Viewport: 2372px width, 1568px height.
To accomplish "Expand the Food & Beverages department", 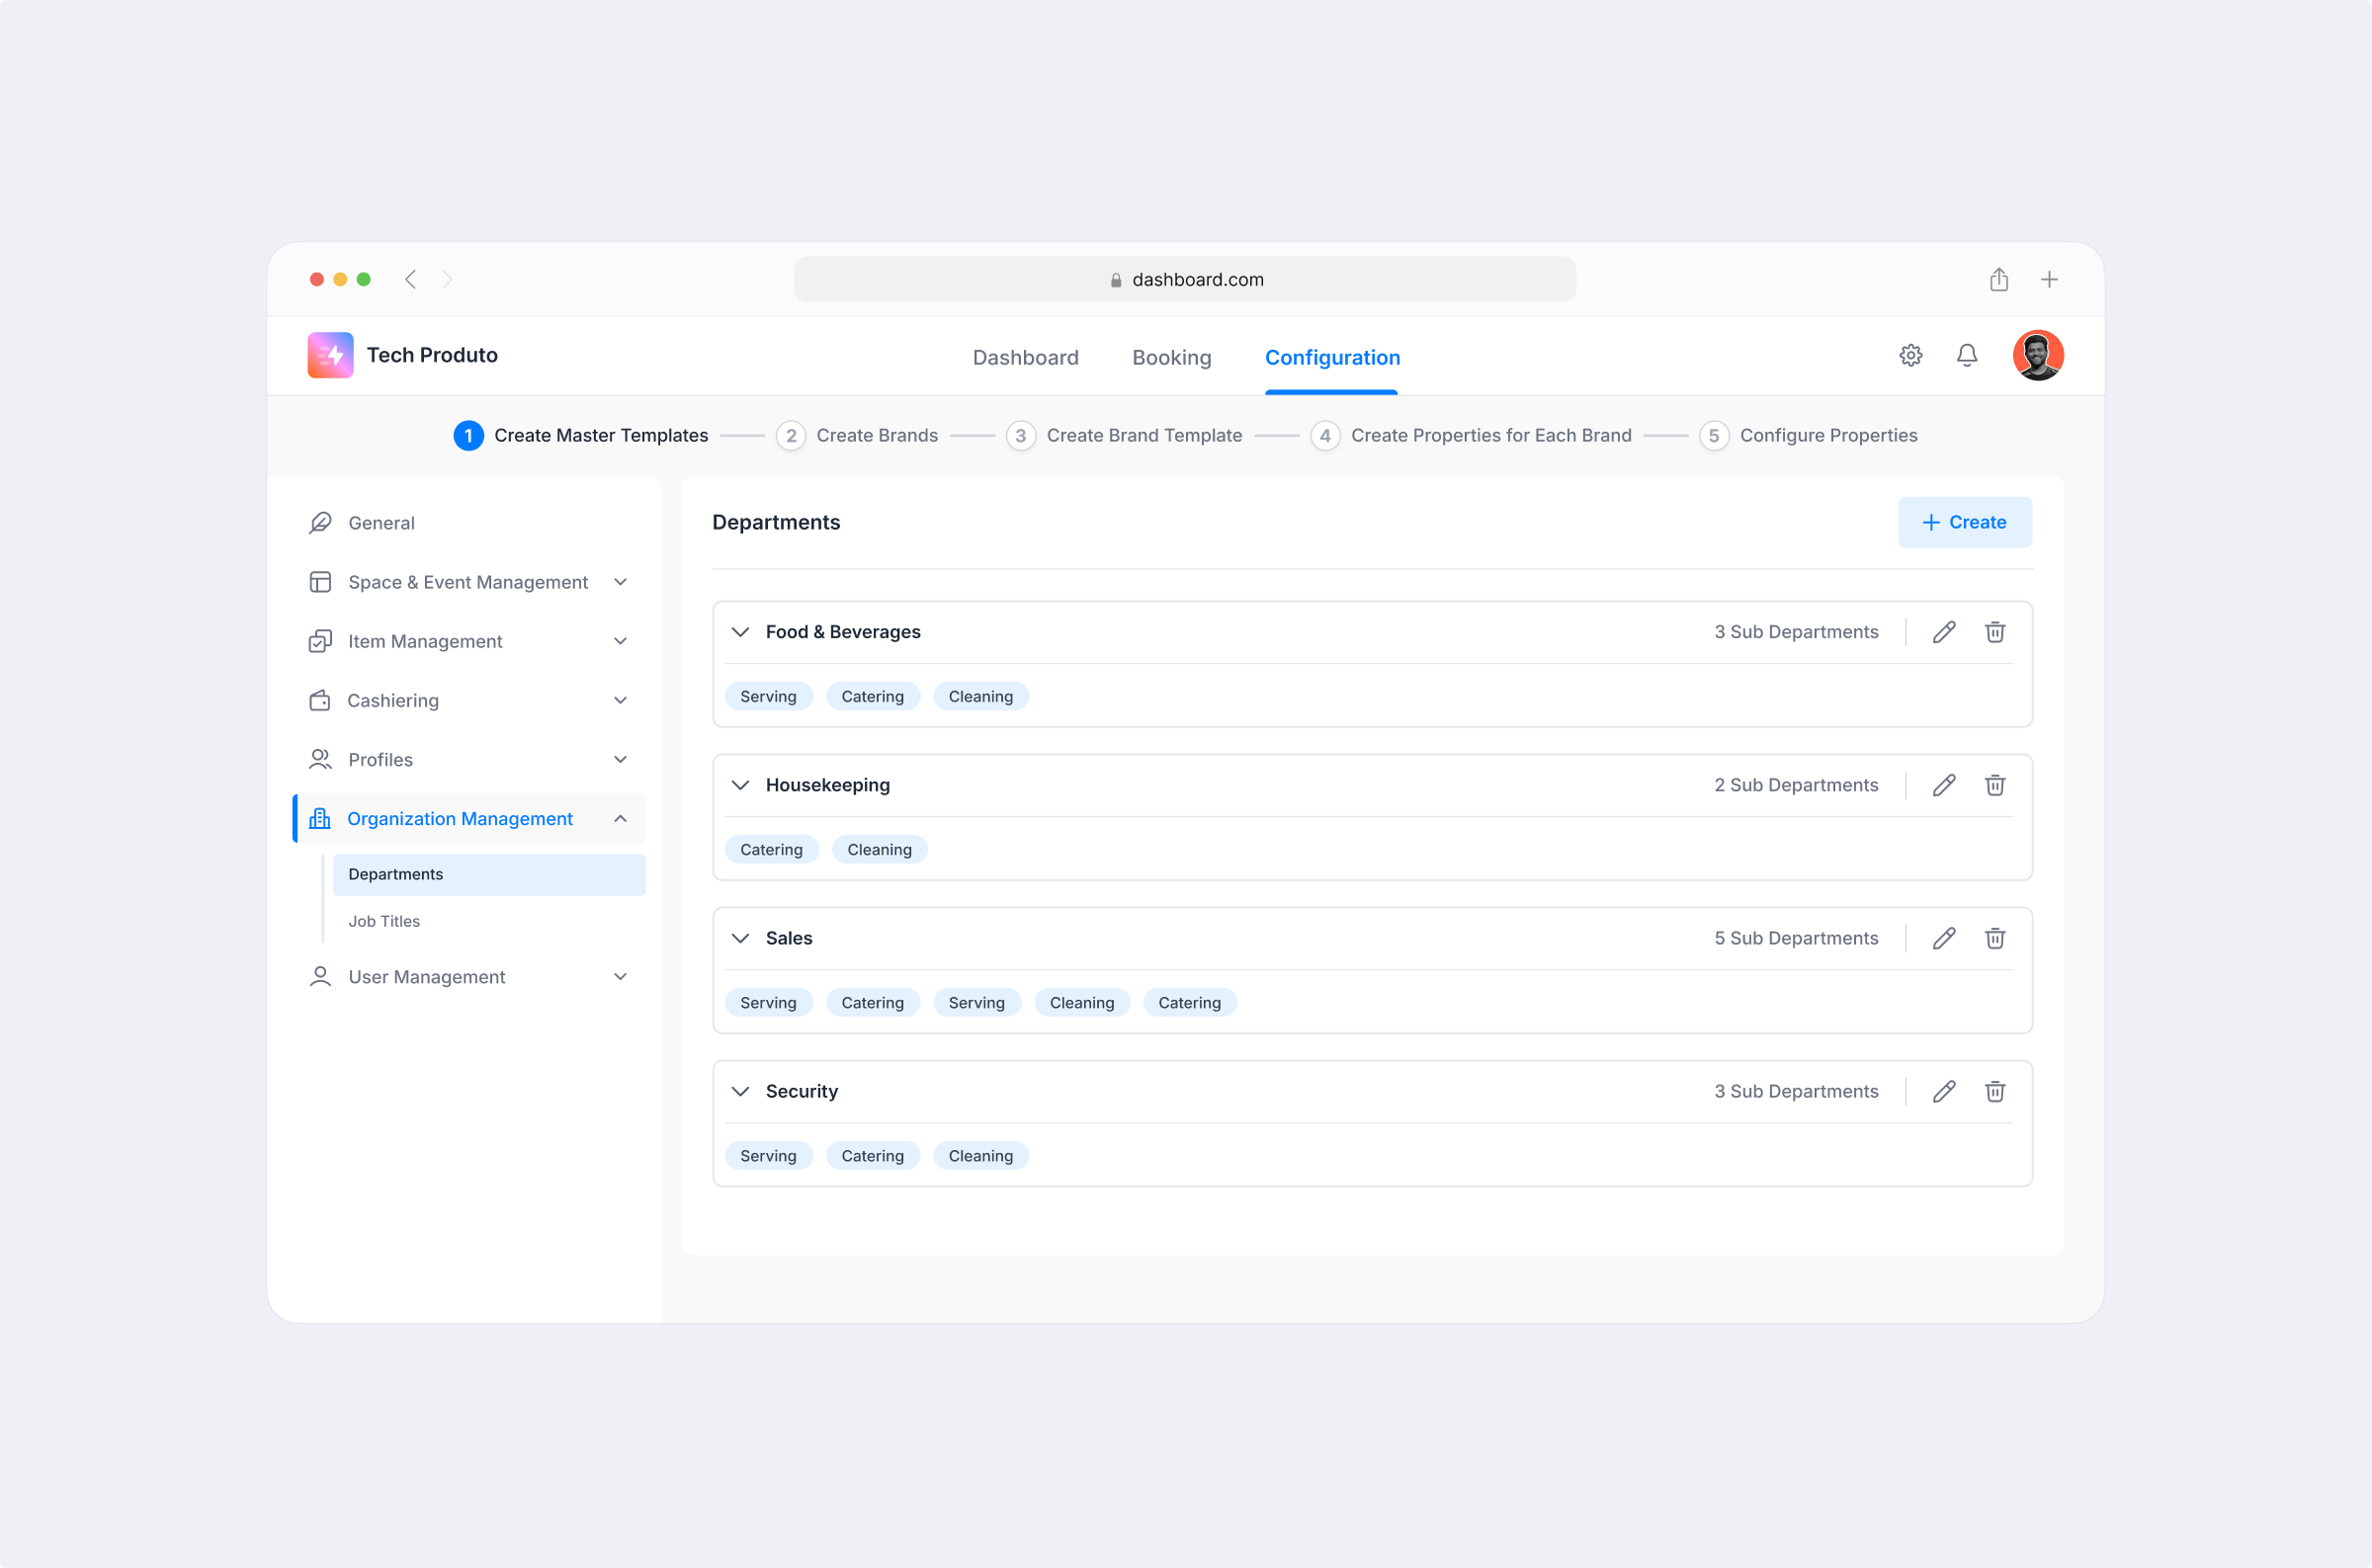I will 740,632.
